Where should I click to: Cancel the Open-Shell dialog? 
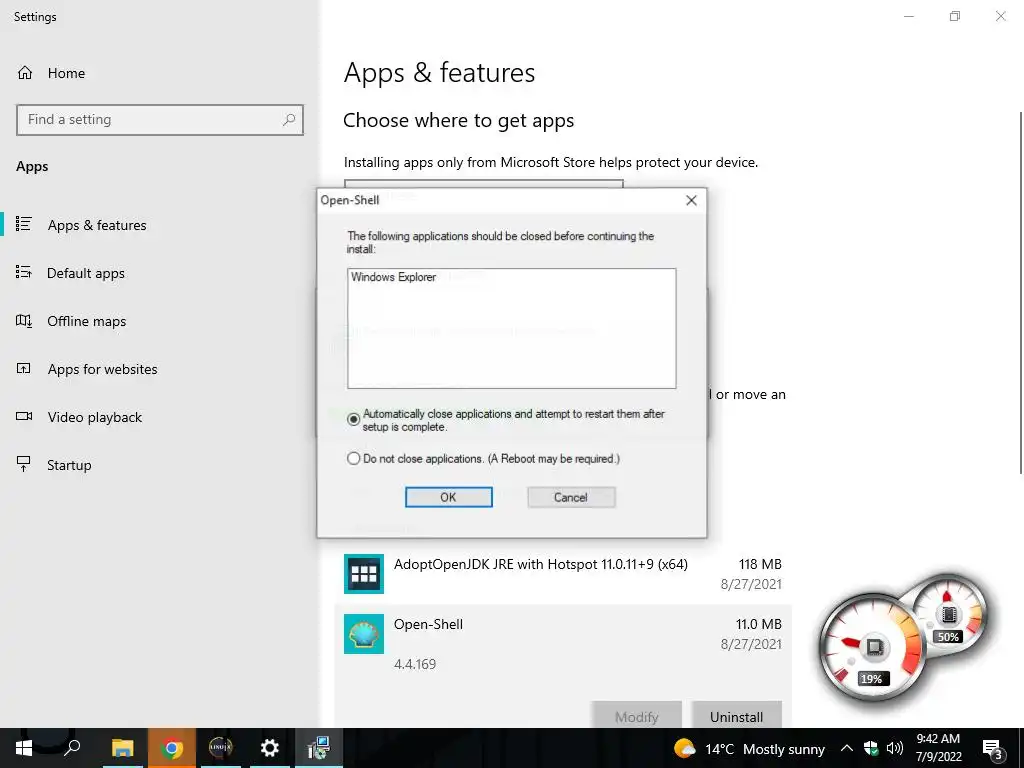click(x=571, y=497)
